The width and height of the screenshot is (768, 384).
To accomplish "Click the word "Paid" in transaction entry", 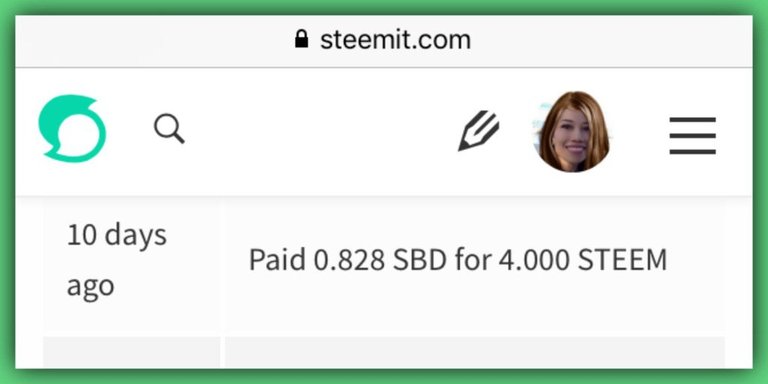I will [x=277, y=260].
